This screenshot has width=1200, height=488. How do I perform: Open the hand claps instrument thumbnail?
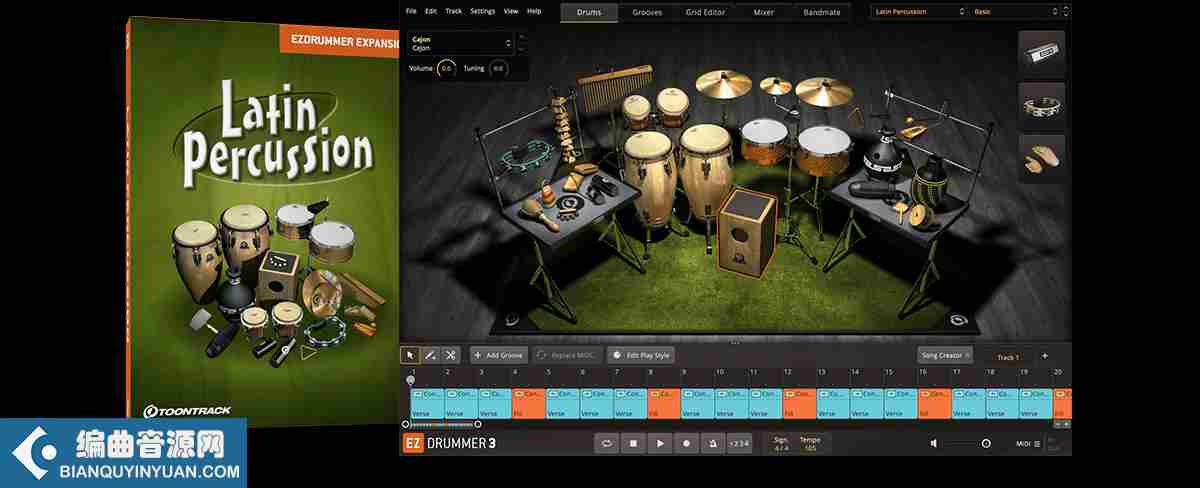pos(1042,159)
